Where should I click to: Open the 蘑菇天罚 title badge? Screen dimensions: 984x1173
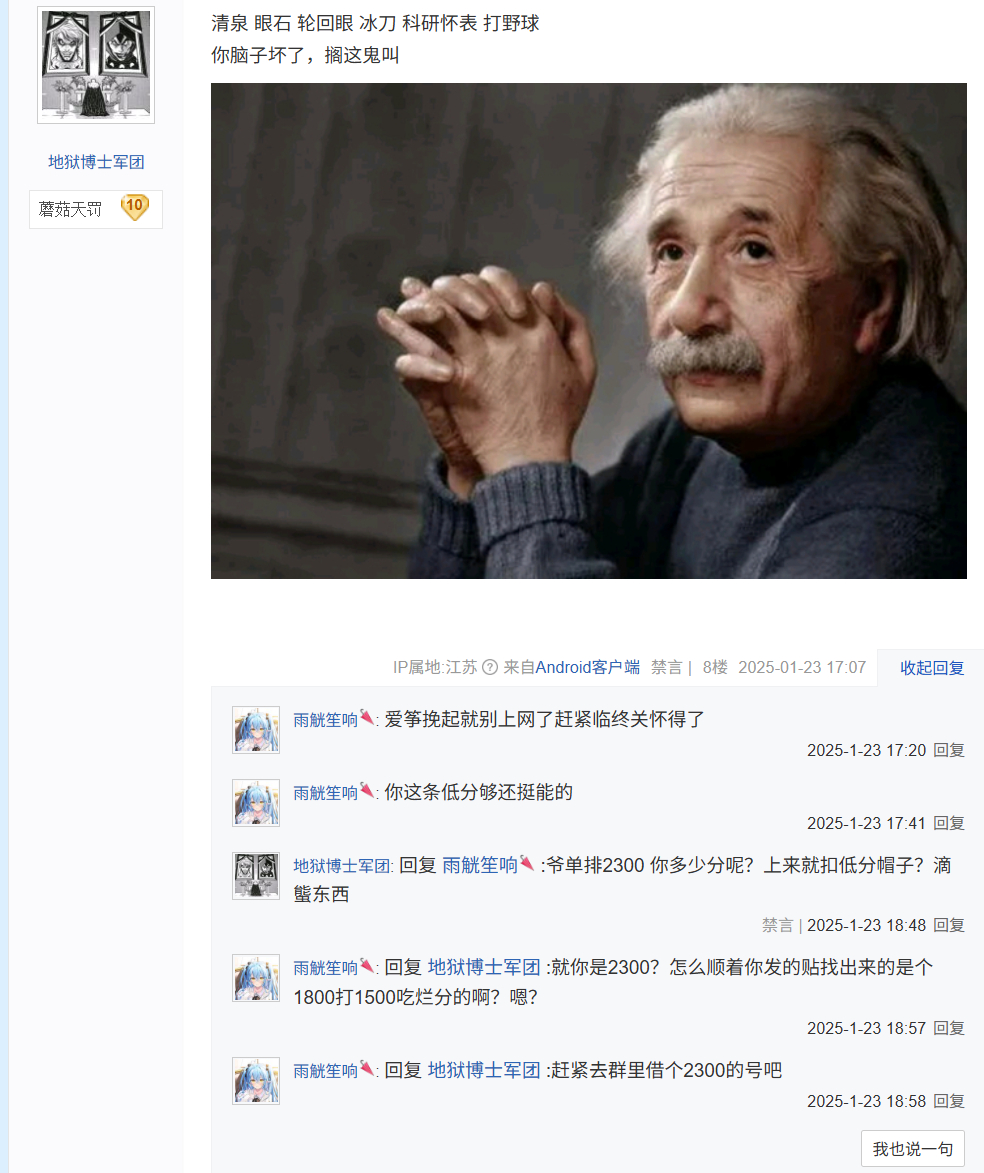click(x=70, y=209)
